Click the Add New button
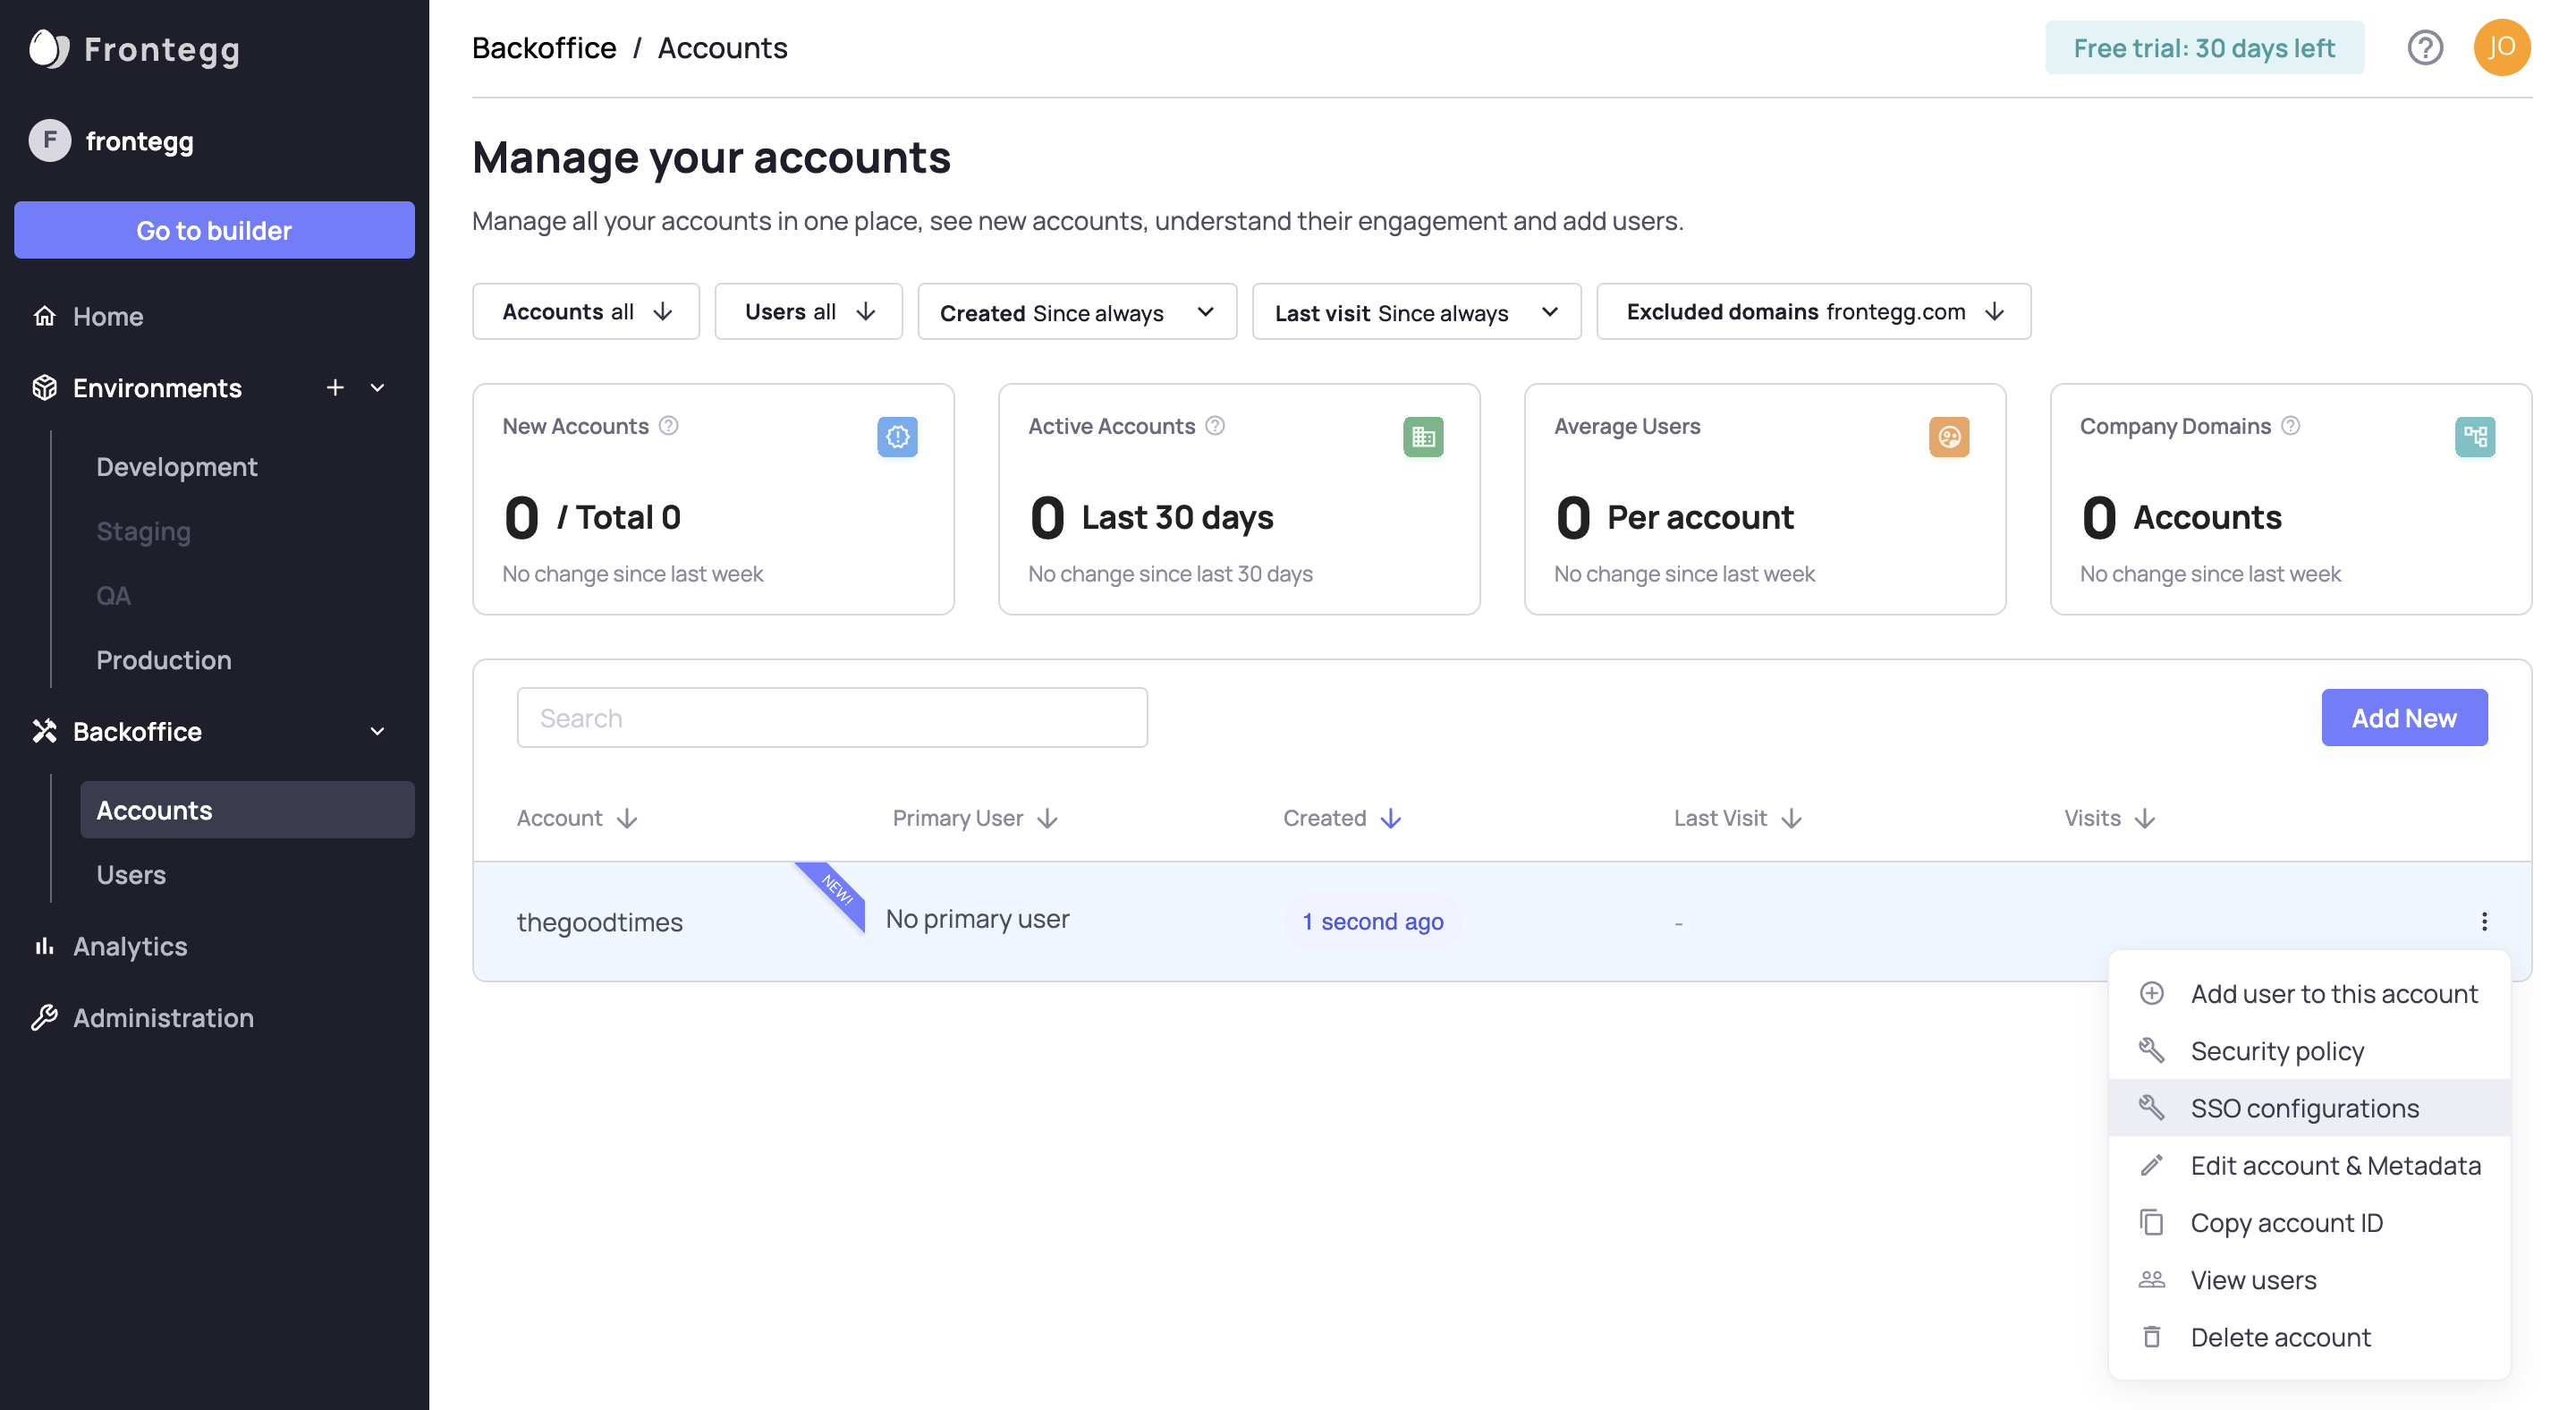2576x1410 pixels. [2403, 718]
